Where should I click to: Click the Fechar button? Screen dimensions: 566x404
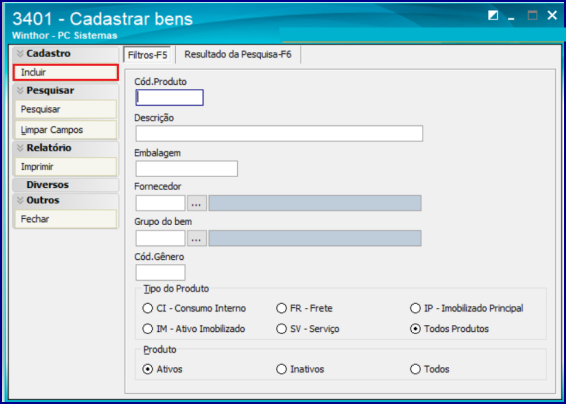[66, 219]
